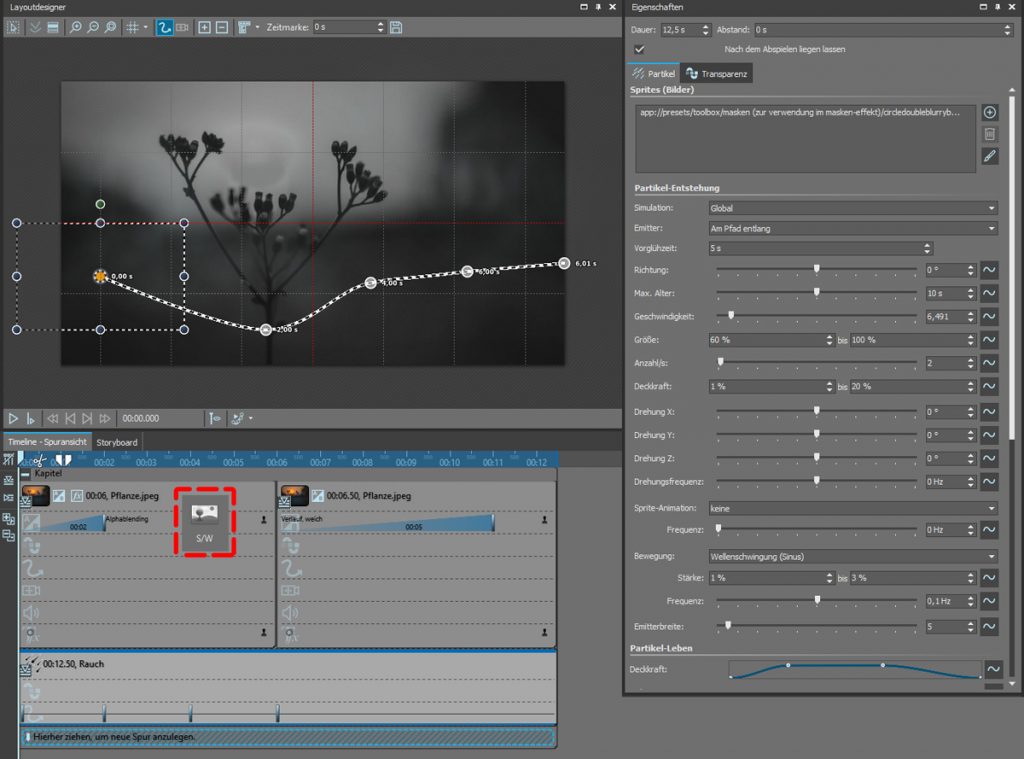Viewport: 1024px width, 759px height.
Task: Collapse the Kapitel track group
Action: tap(27, 473)
